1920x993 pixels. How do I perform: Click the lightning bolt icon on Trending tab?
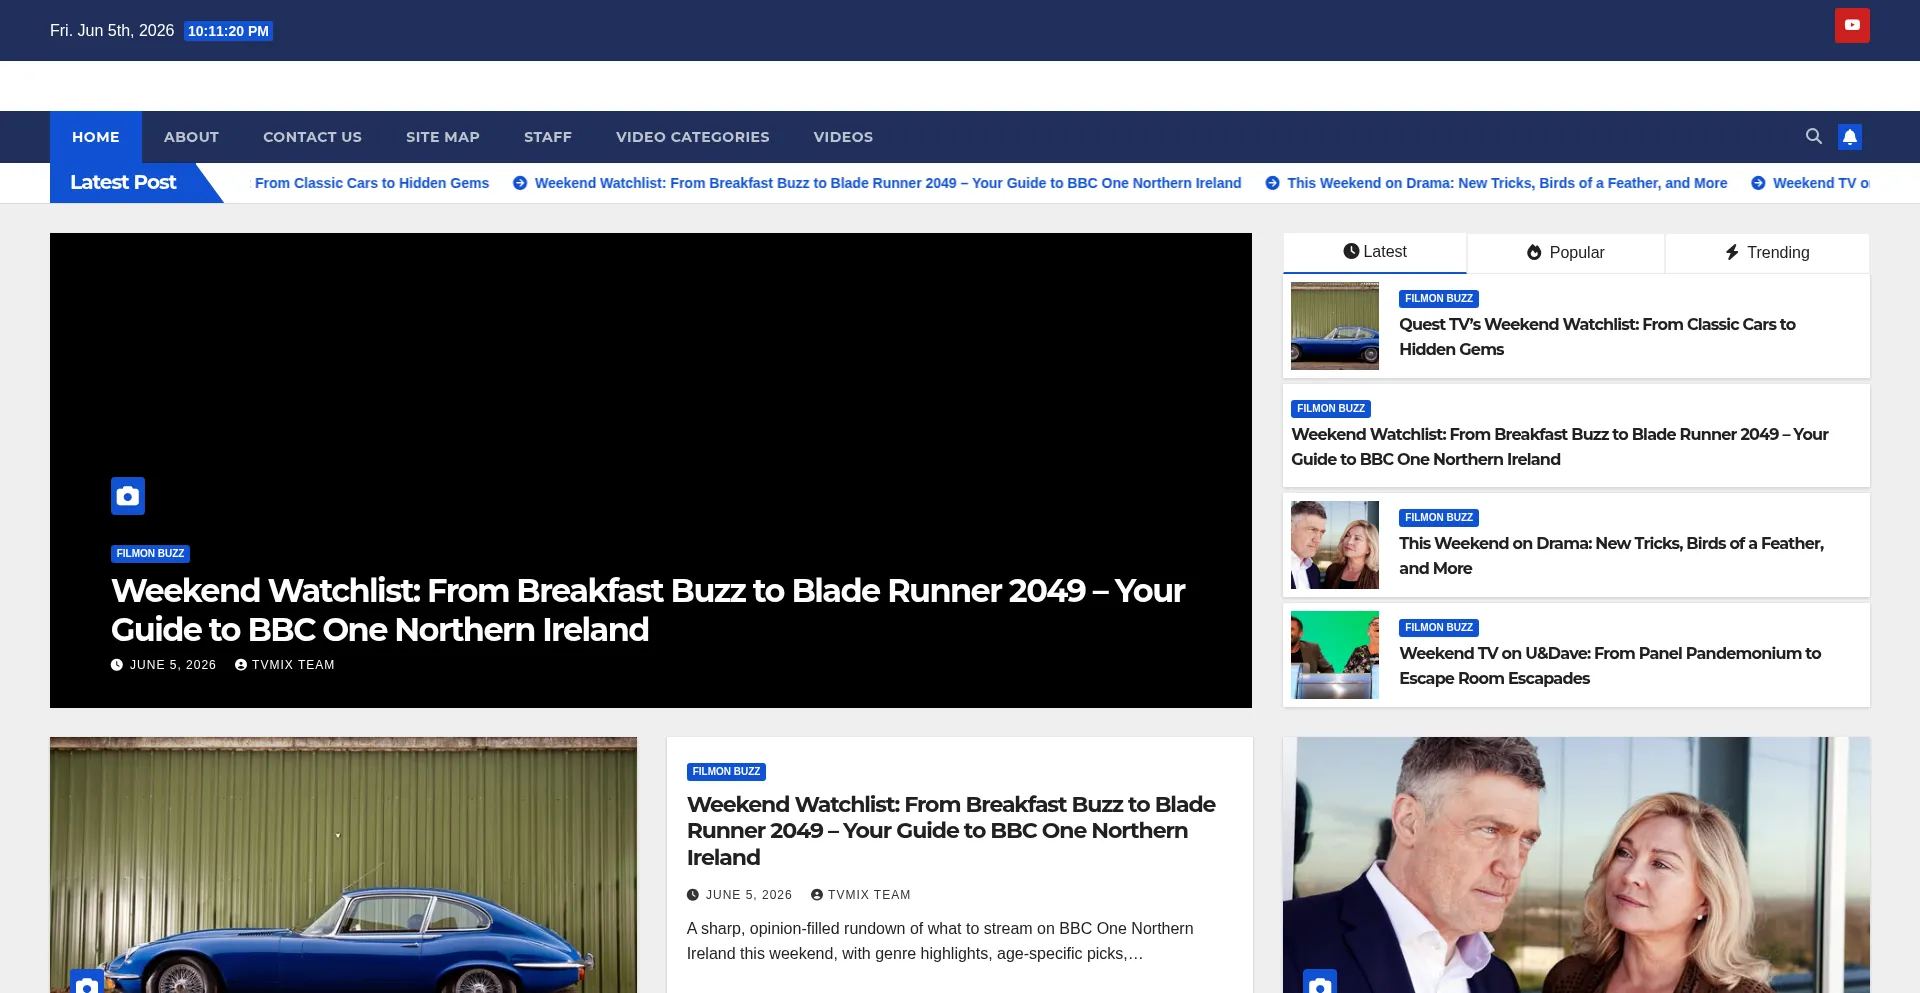pyautogui.click(x=1732, y=253)
